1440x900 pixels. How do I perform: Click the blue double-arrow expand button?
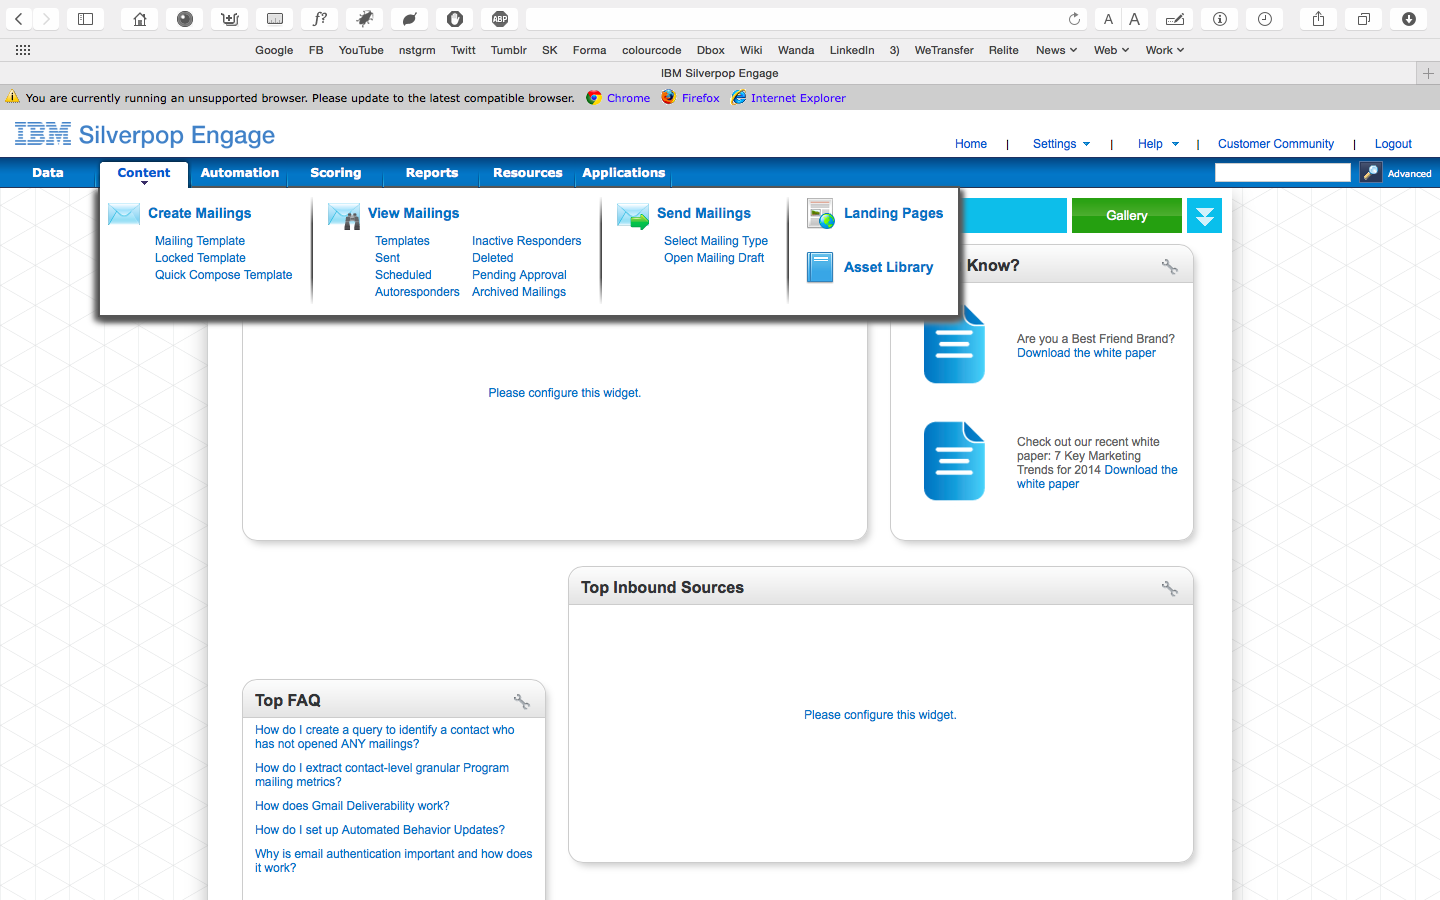(x=1204, y=216)
